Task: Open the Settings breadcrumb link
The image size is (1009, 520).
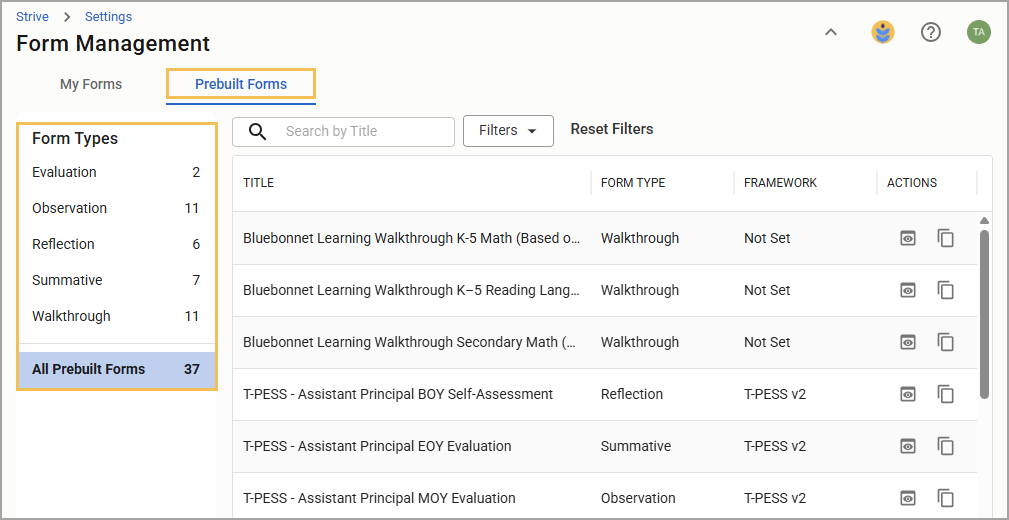Action: [x=108, y=17]
